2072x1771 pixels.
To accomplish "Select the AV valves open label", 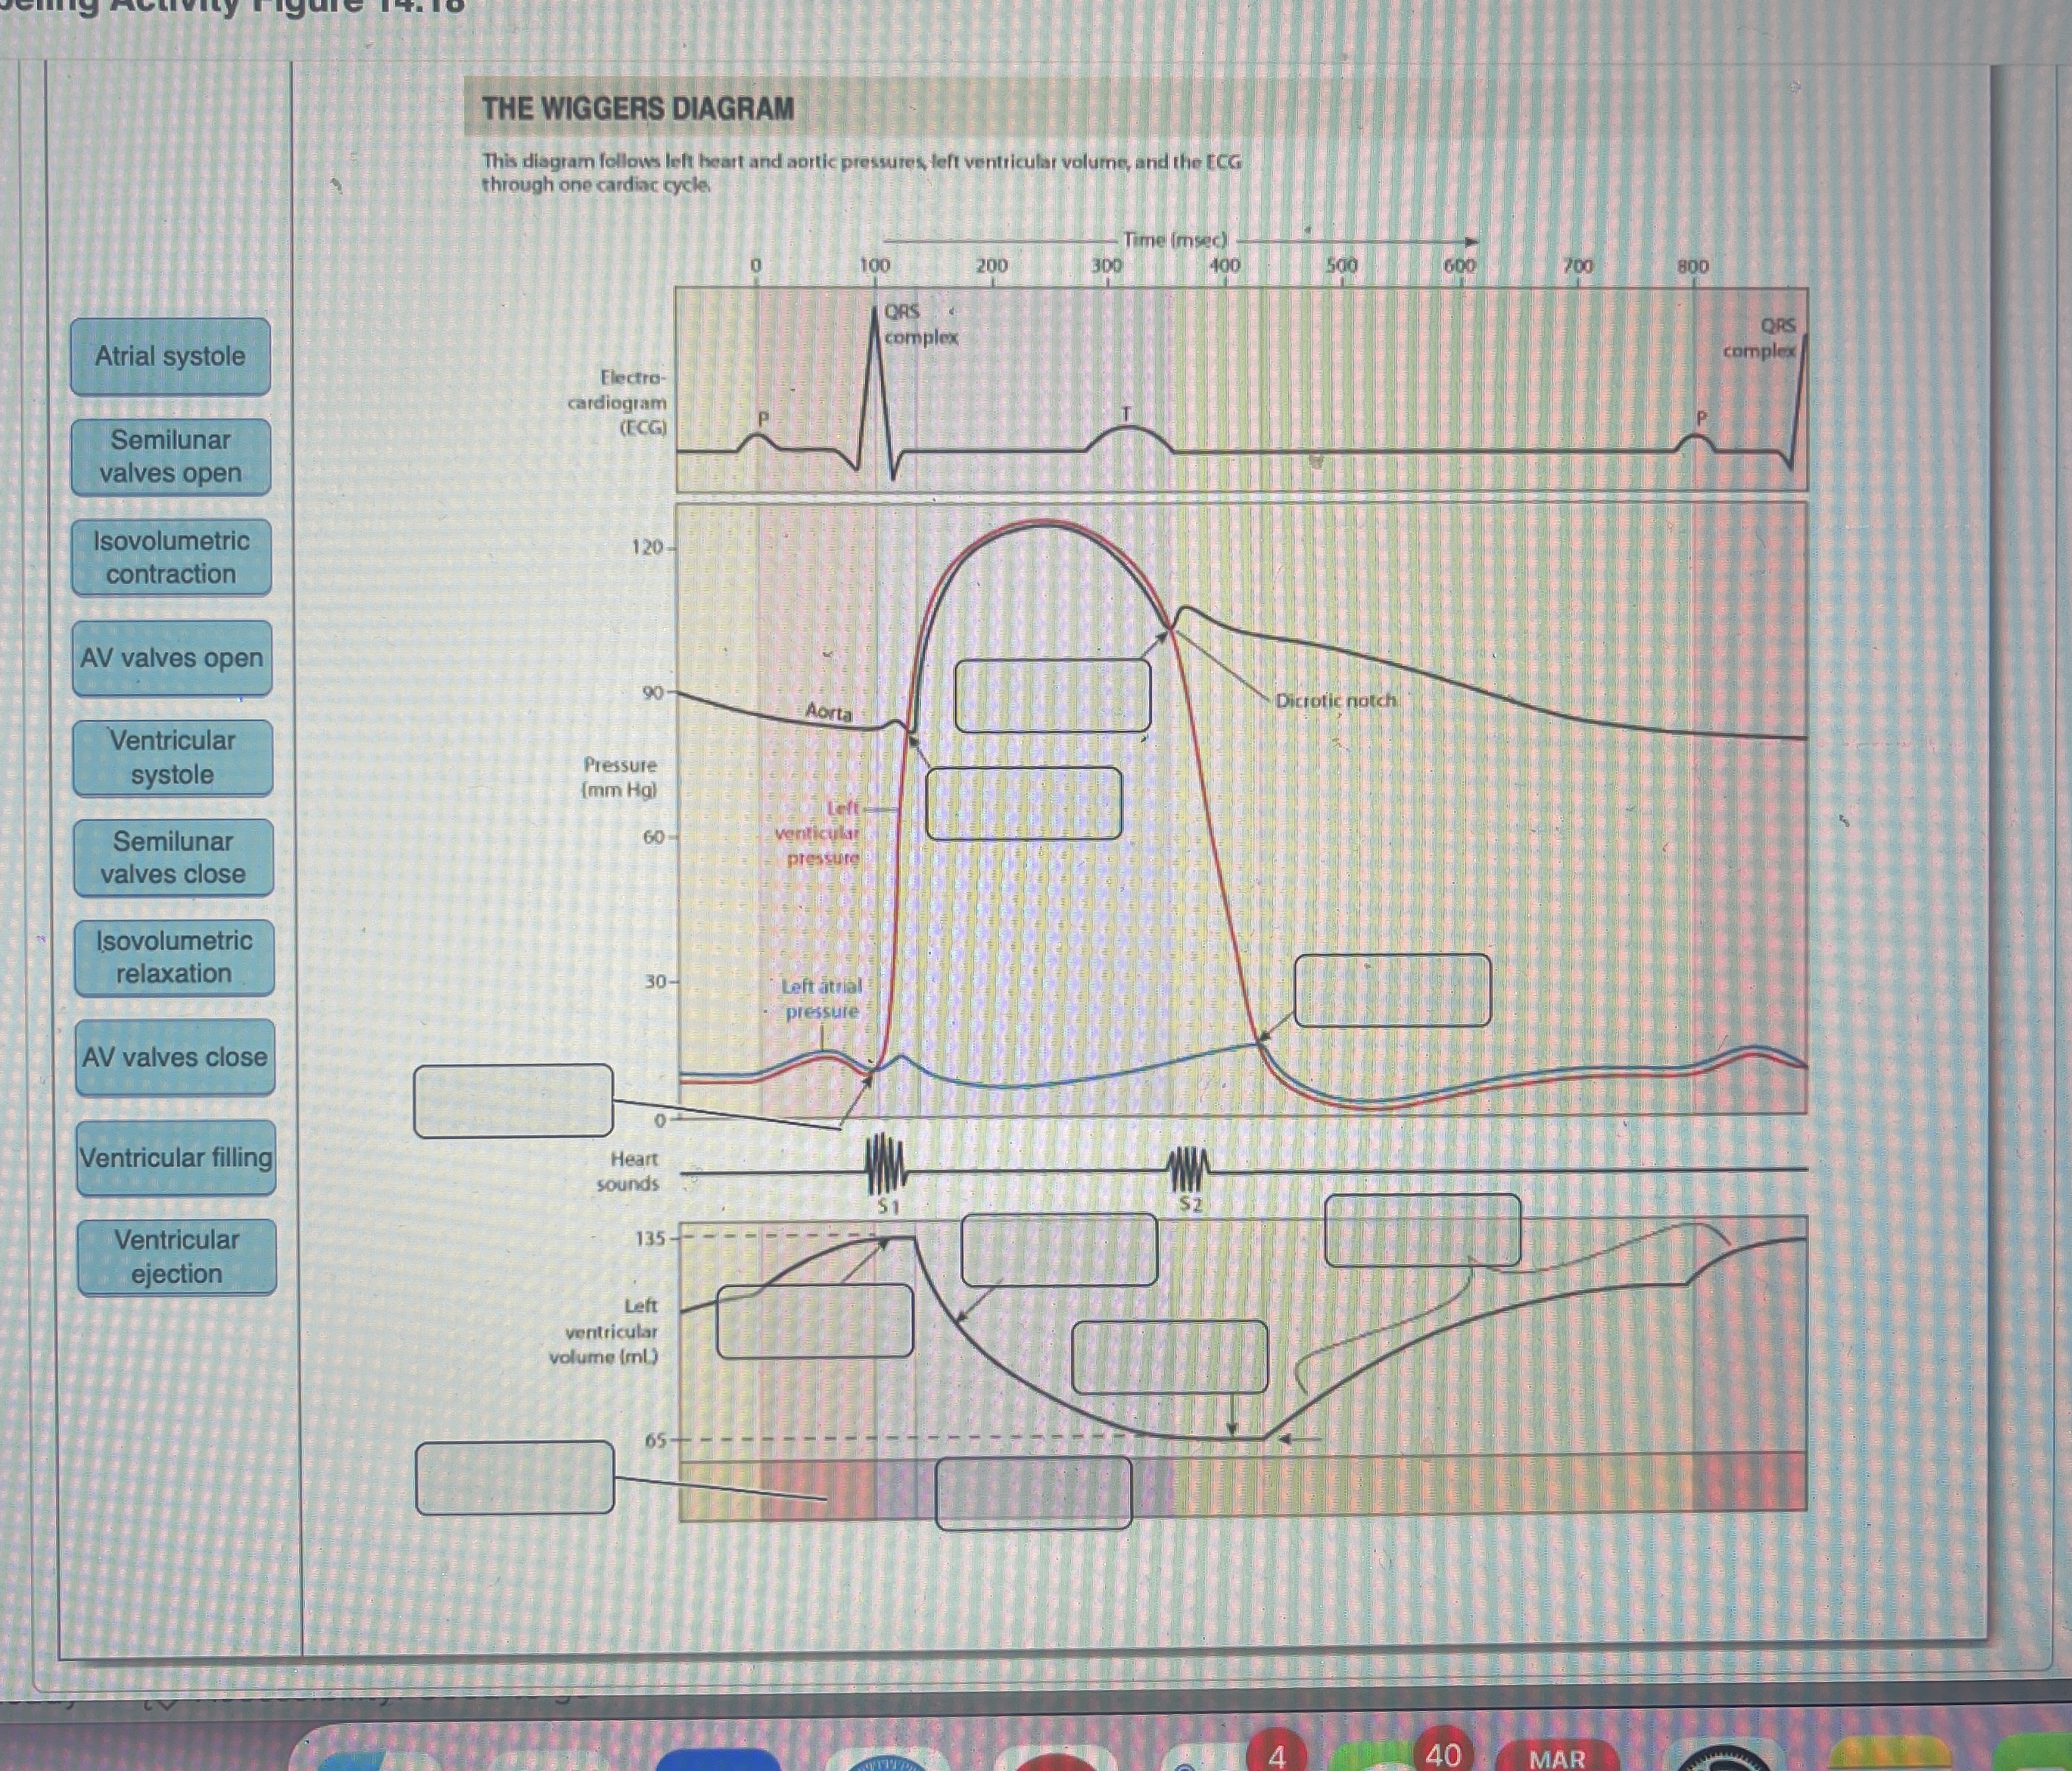I will (172, 658).
